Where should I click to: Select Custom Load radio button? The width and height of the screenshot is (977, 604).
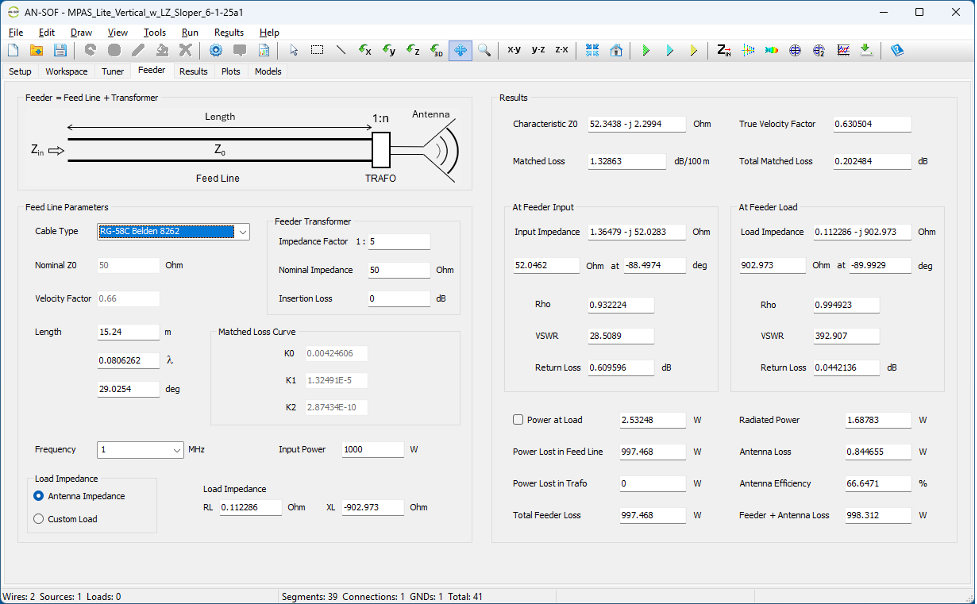click(39, 519)
